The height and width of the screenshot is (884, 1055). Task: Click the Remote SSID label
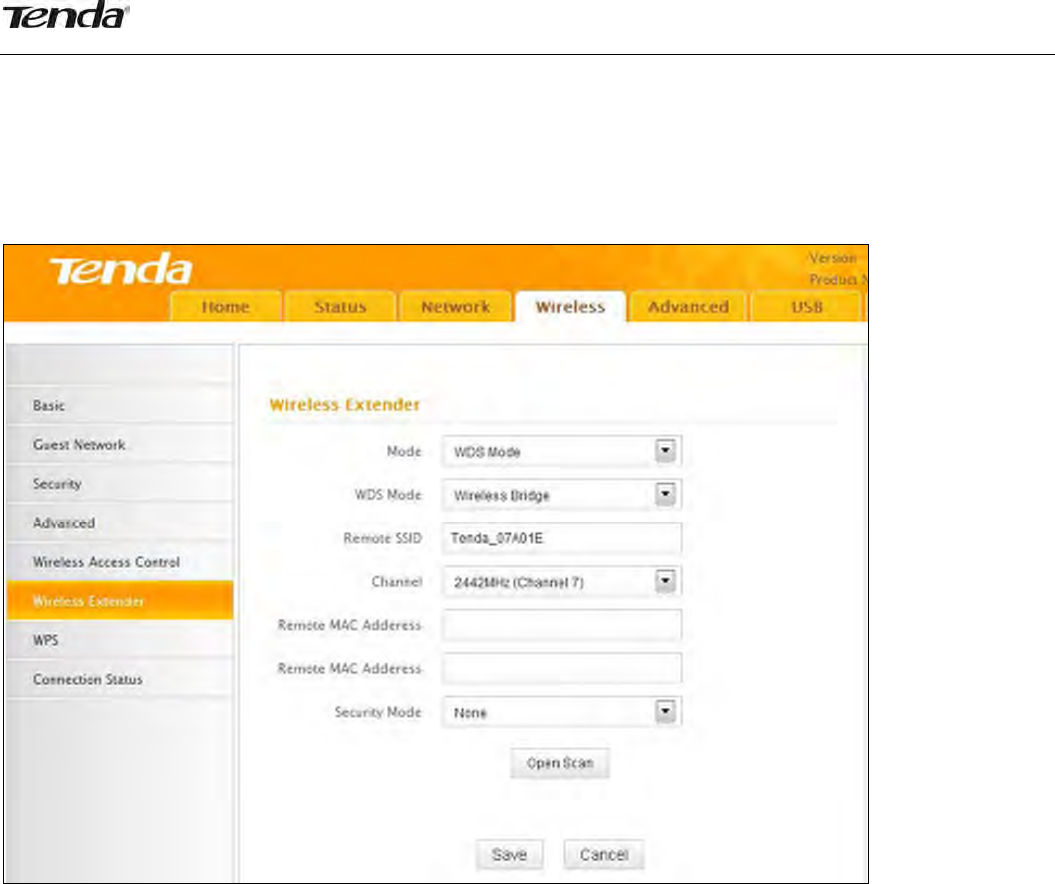point(382,538)
